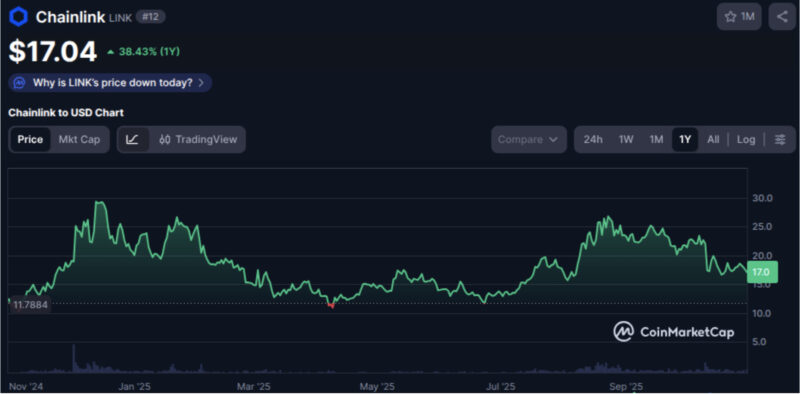Click the LINK ticker symbol
Image resolution: width=800 pixels, height=394 pixels.
[120, 18]
